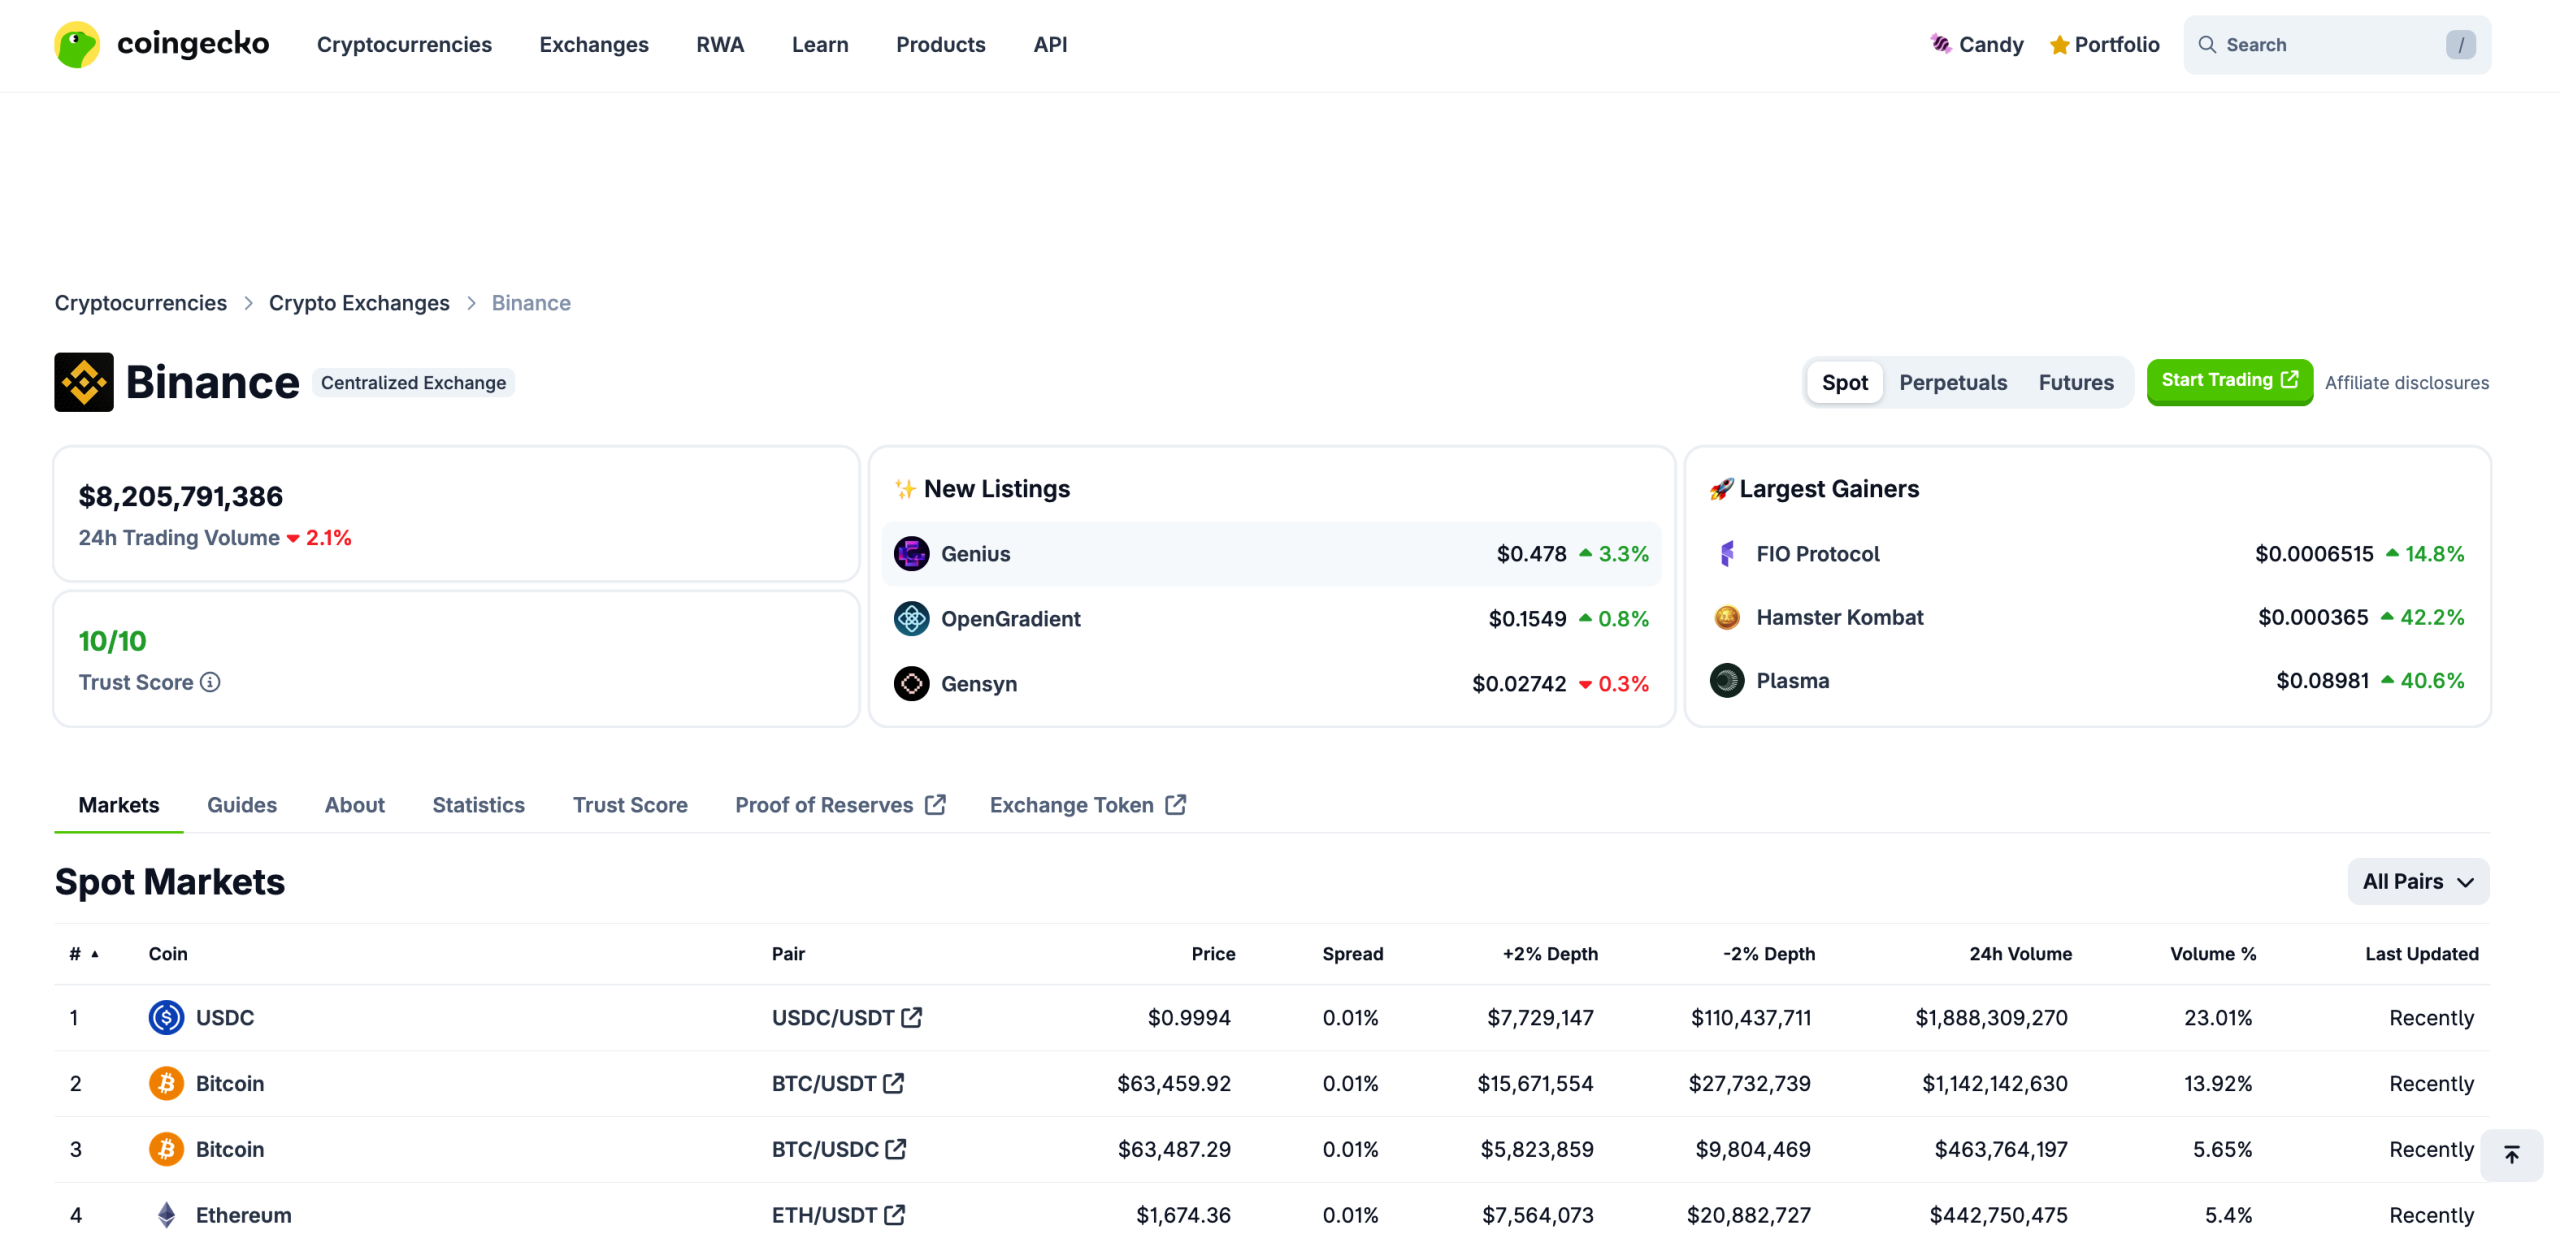The height and width of the screenshot is (1243, 2560).
Task: Click the Ethereum coin name
Action: [x=244, y=1216]
